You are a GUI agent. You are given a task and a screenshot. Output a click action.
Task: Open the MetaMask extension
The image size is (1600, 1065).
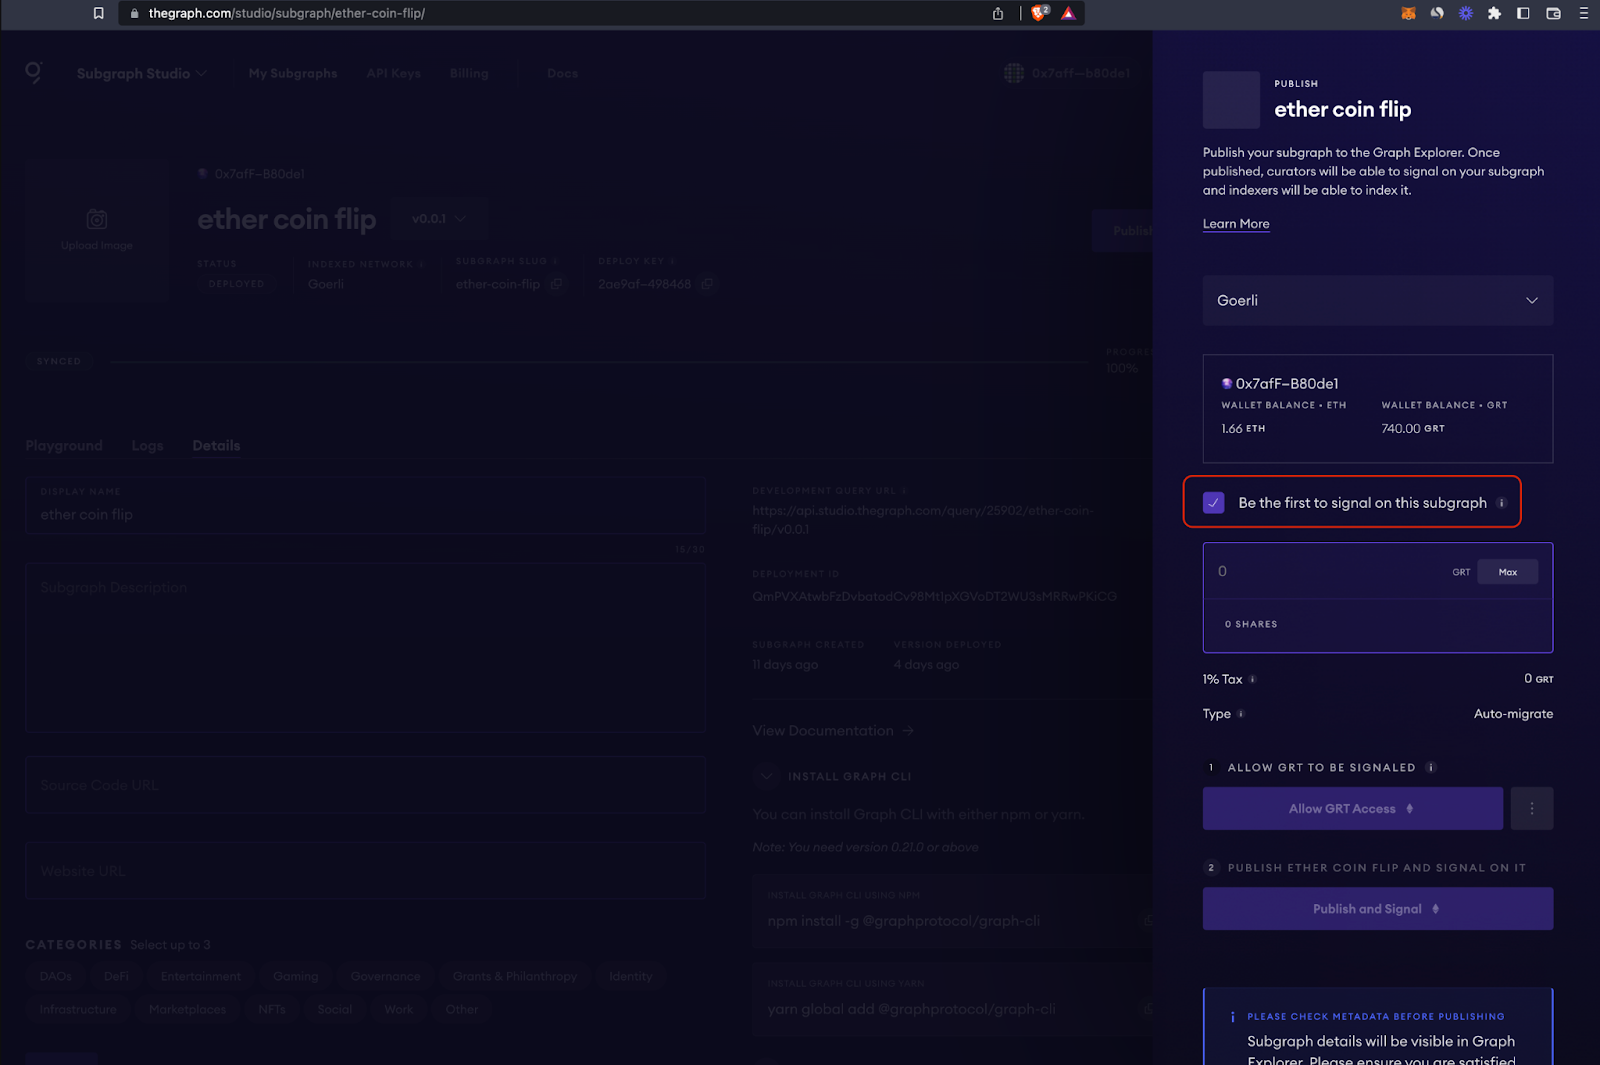(1408, 13)
